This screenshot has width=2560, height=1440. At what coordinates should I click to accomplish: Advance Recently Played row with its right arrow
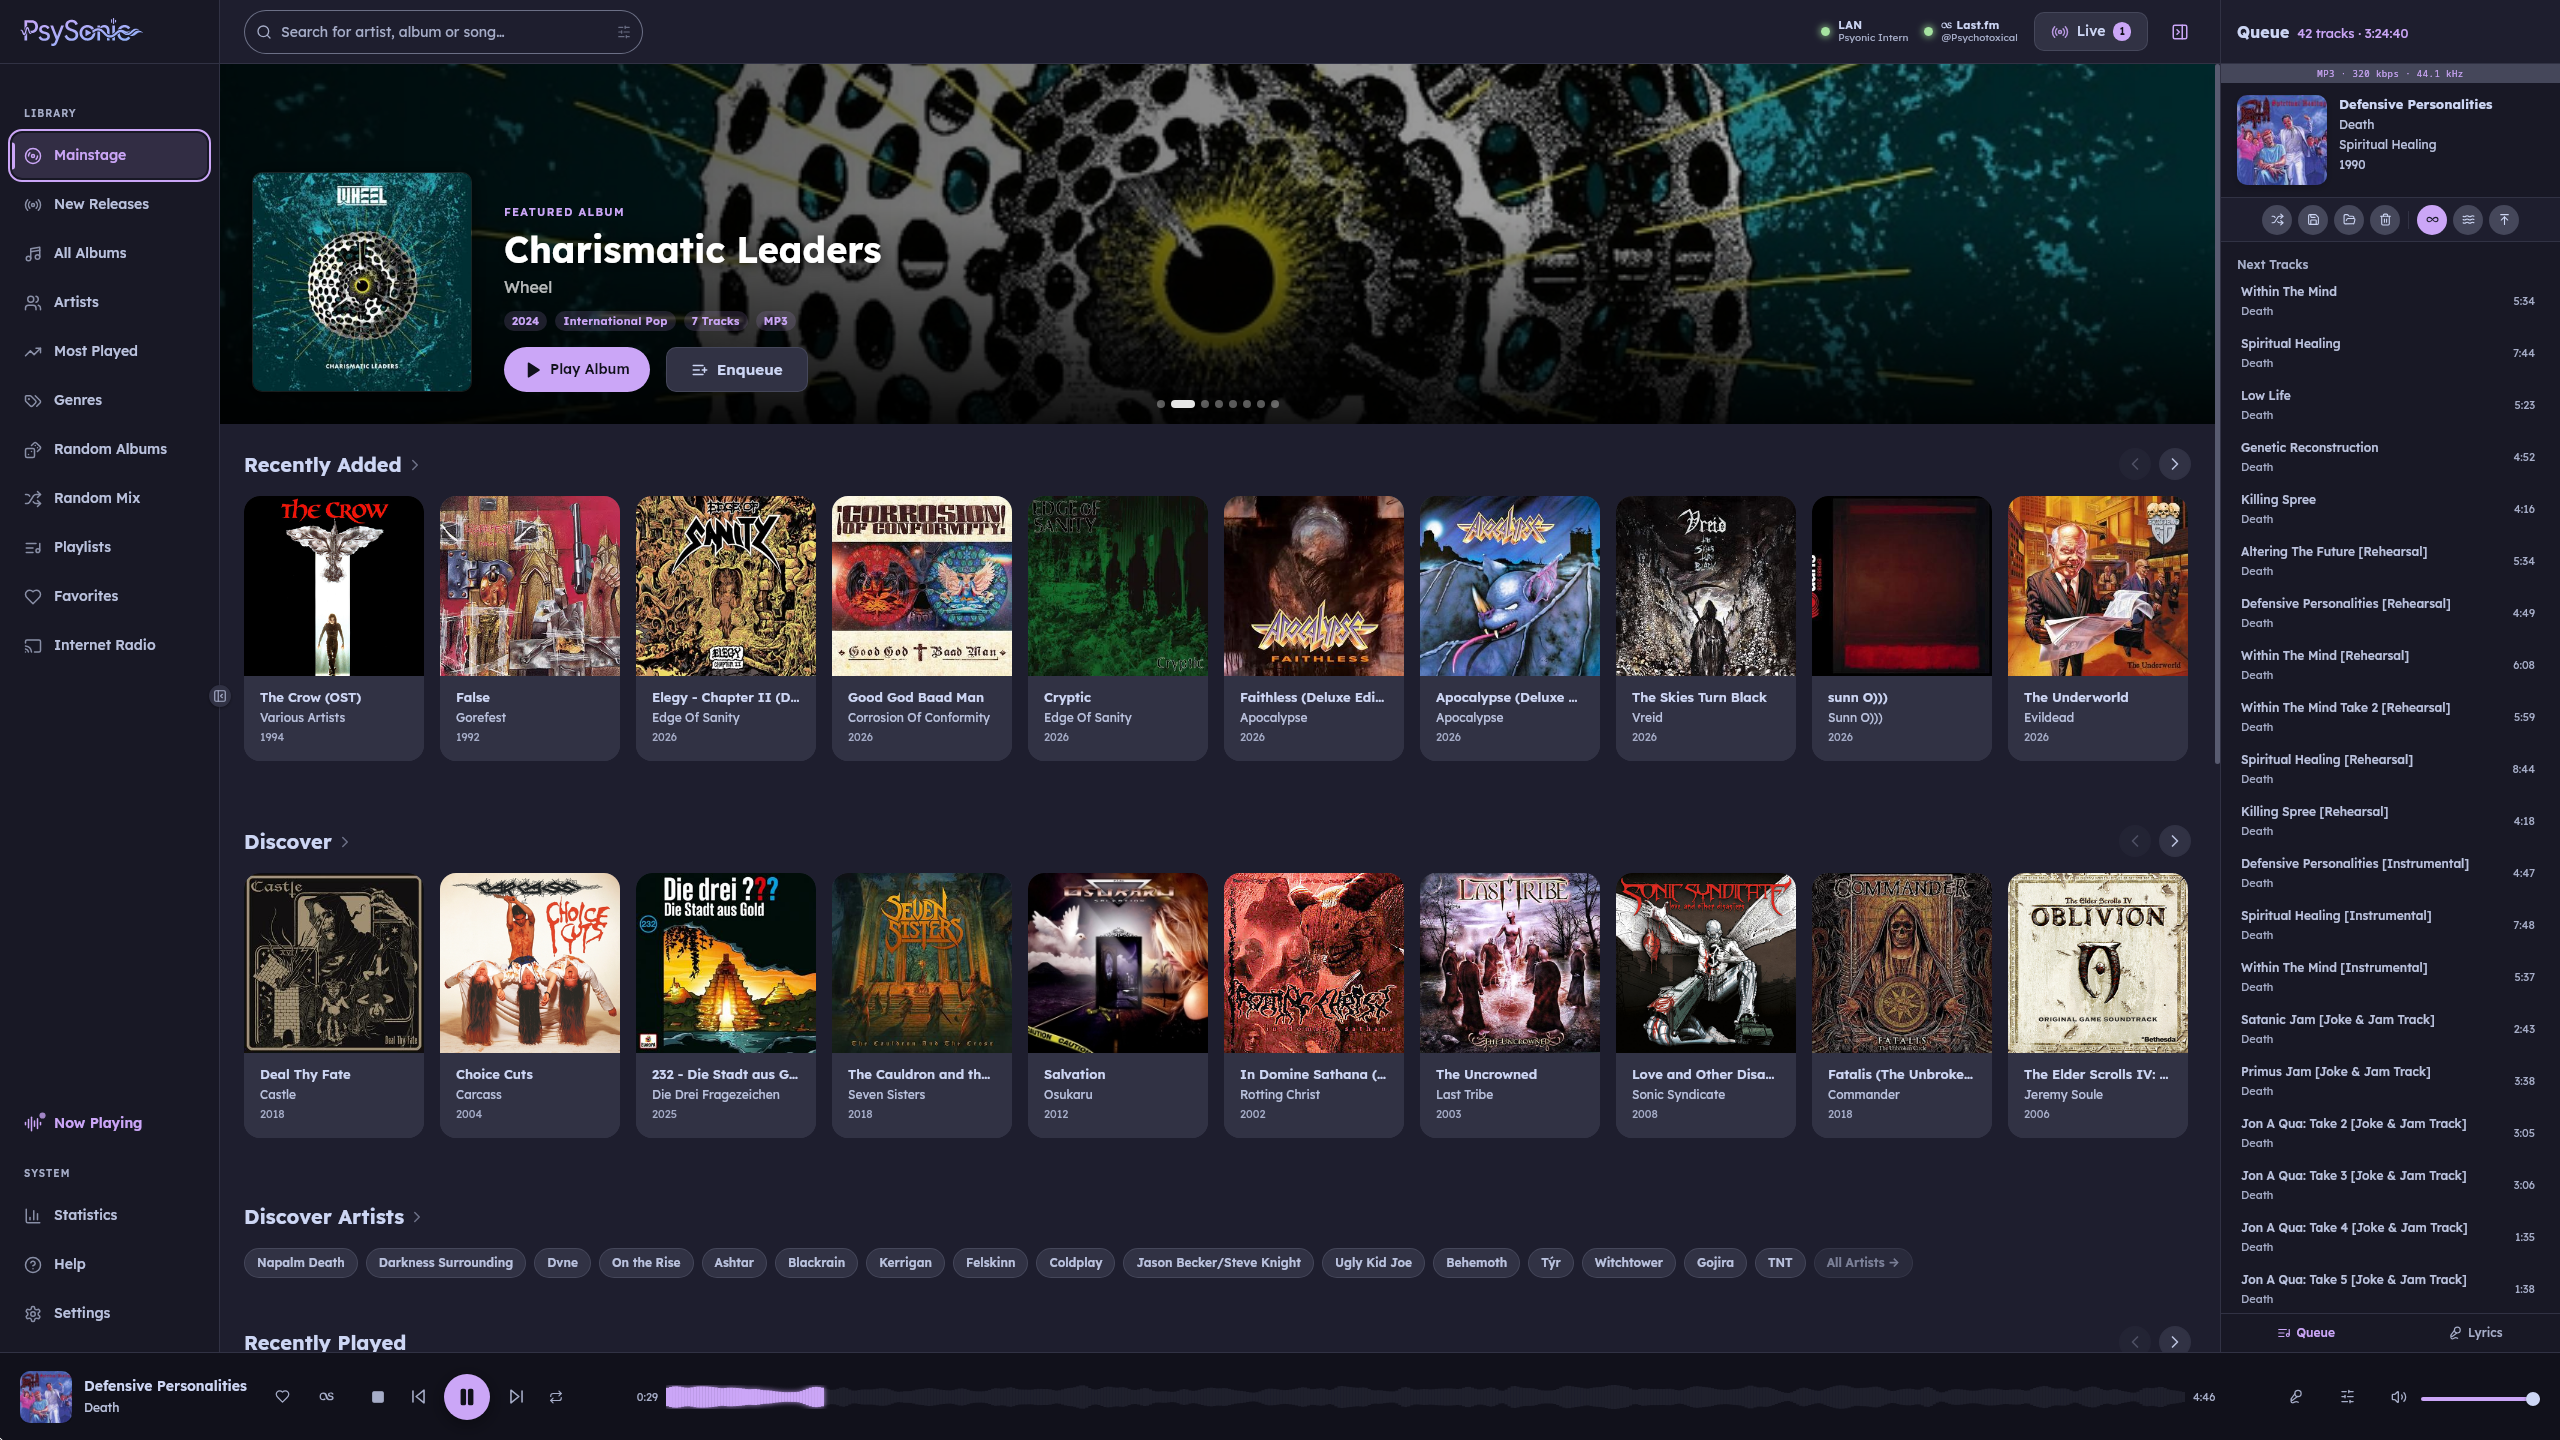(2174, 1341)
